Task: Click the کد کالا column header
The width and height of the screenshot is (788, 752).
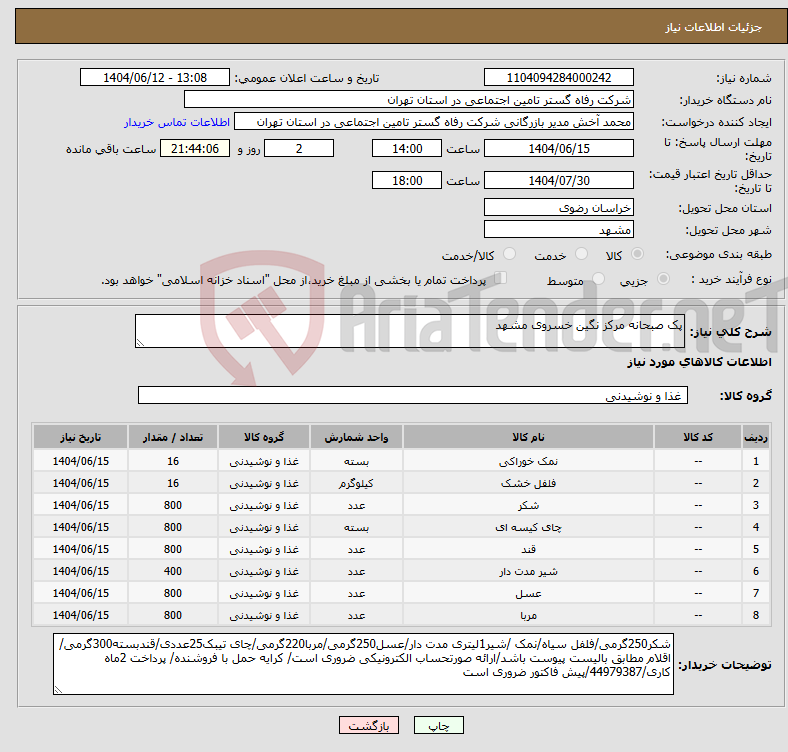Action: click(698, 437)
